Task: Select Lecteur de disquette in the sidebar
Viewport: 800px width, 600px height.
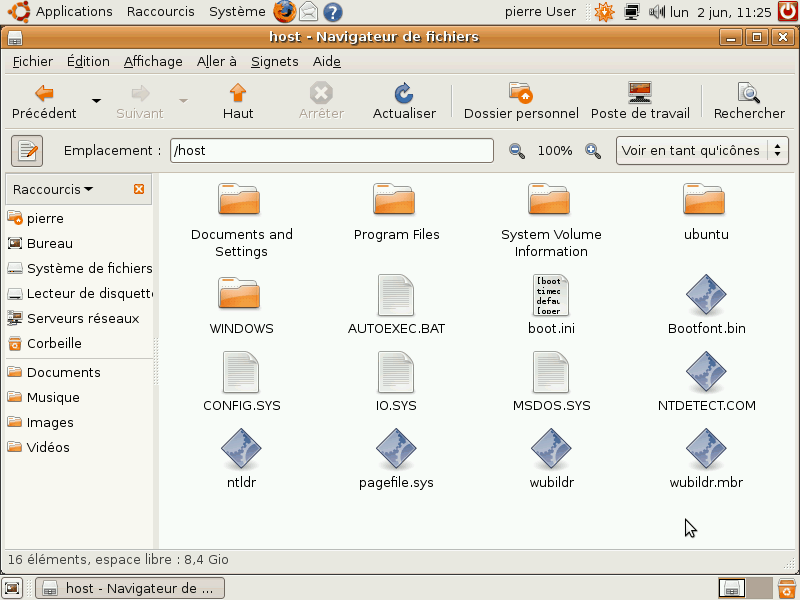Action: tap(79, 293)
